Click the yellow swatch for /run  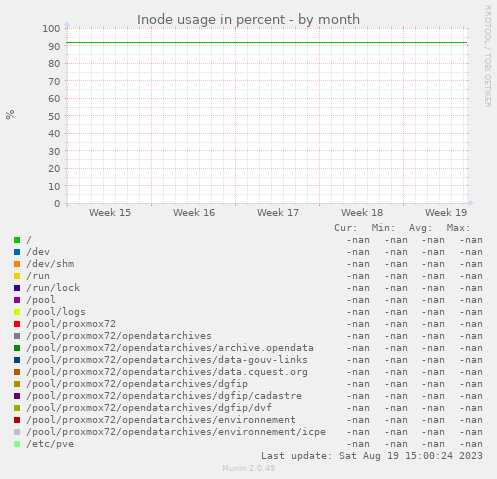click(17, 276)
